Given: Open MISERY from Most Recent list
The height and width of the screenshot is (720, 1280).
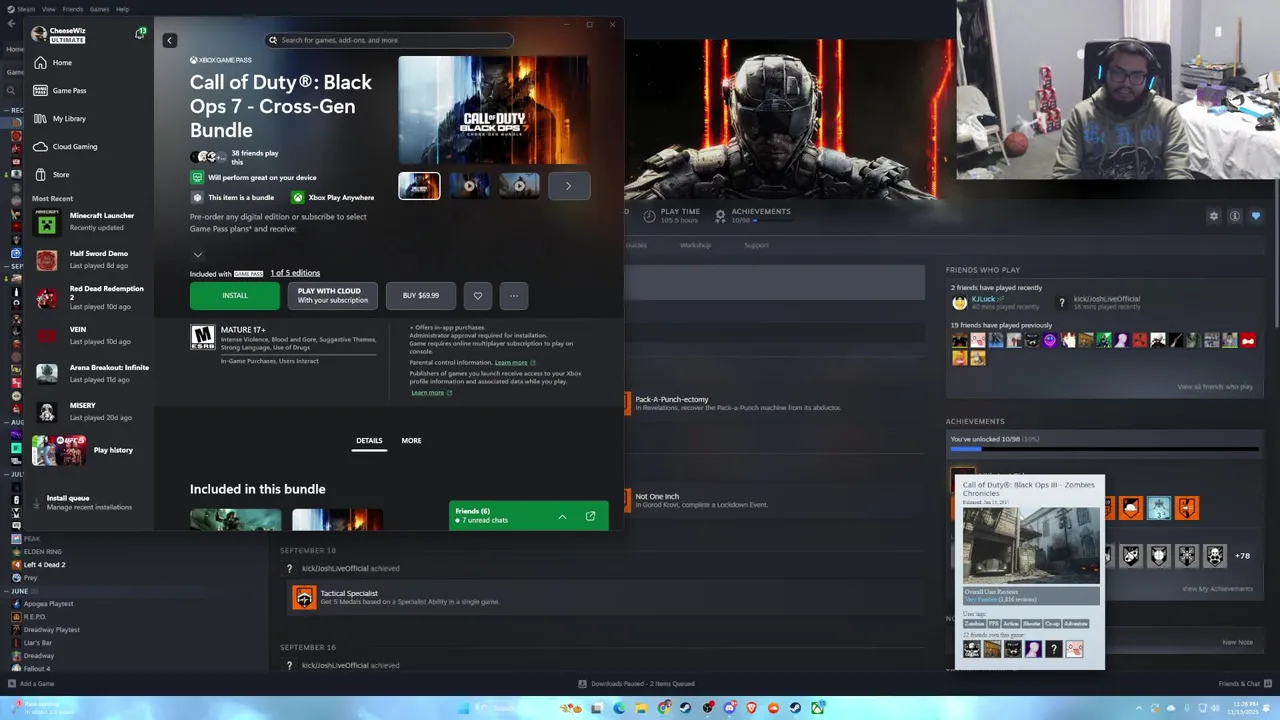Looking at the screenshot, I should pyautogui.click(x=91, y=411).
